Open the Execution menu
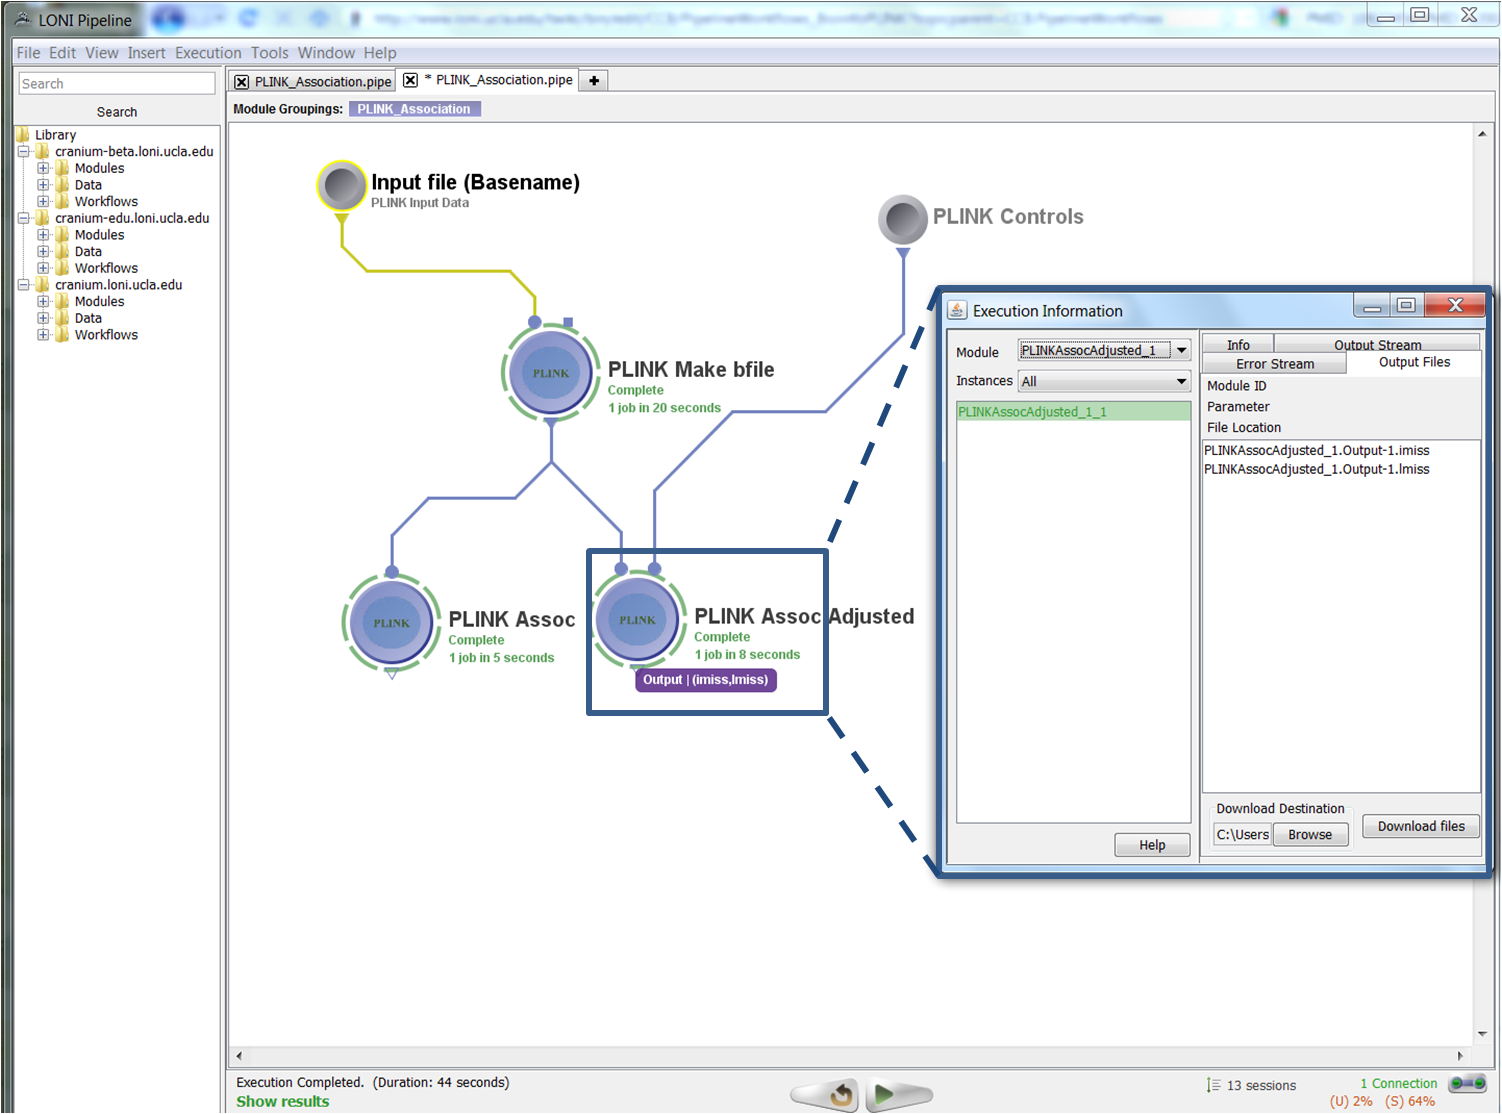 pos(208,53)
